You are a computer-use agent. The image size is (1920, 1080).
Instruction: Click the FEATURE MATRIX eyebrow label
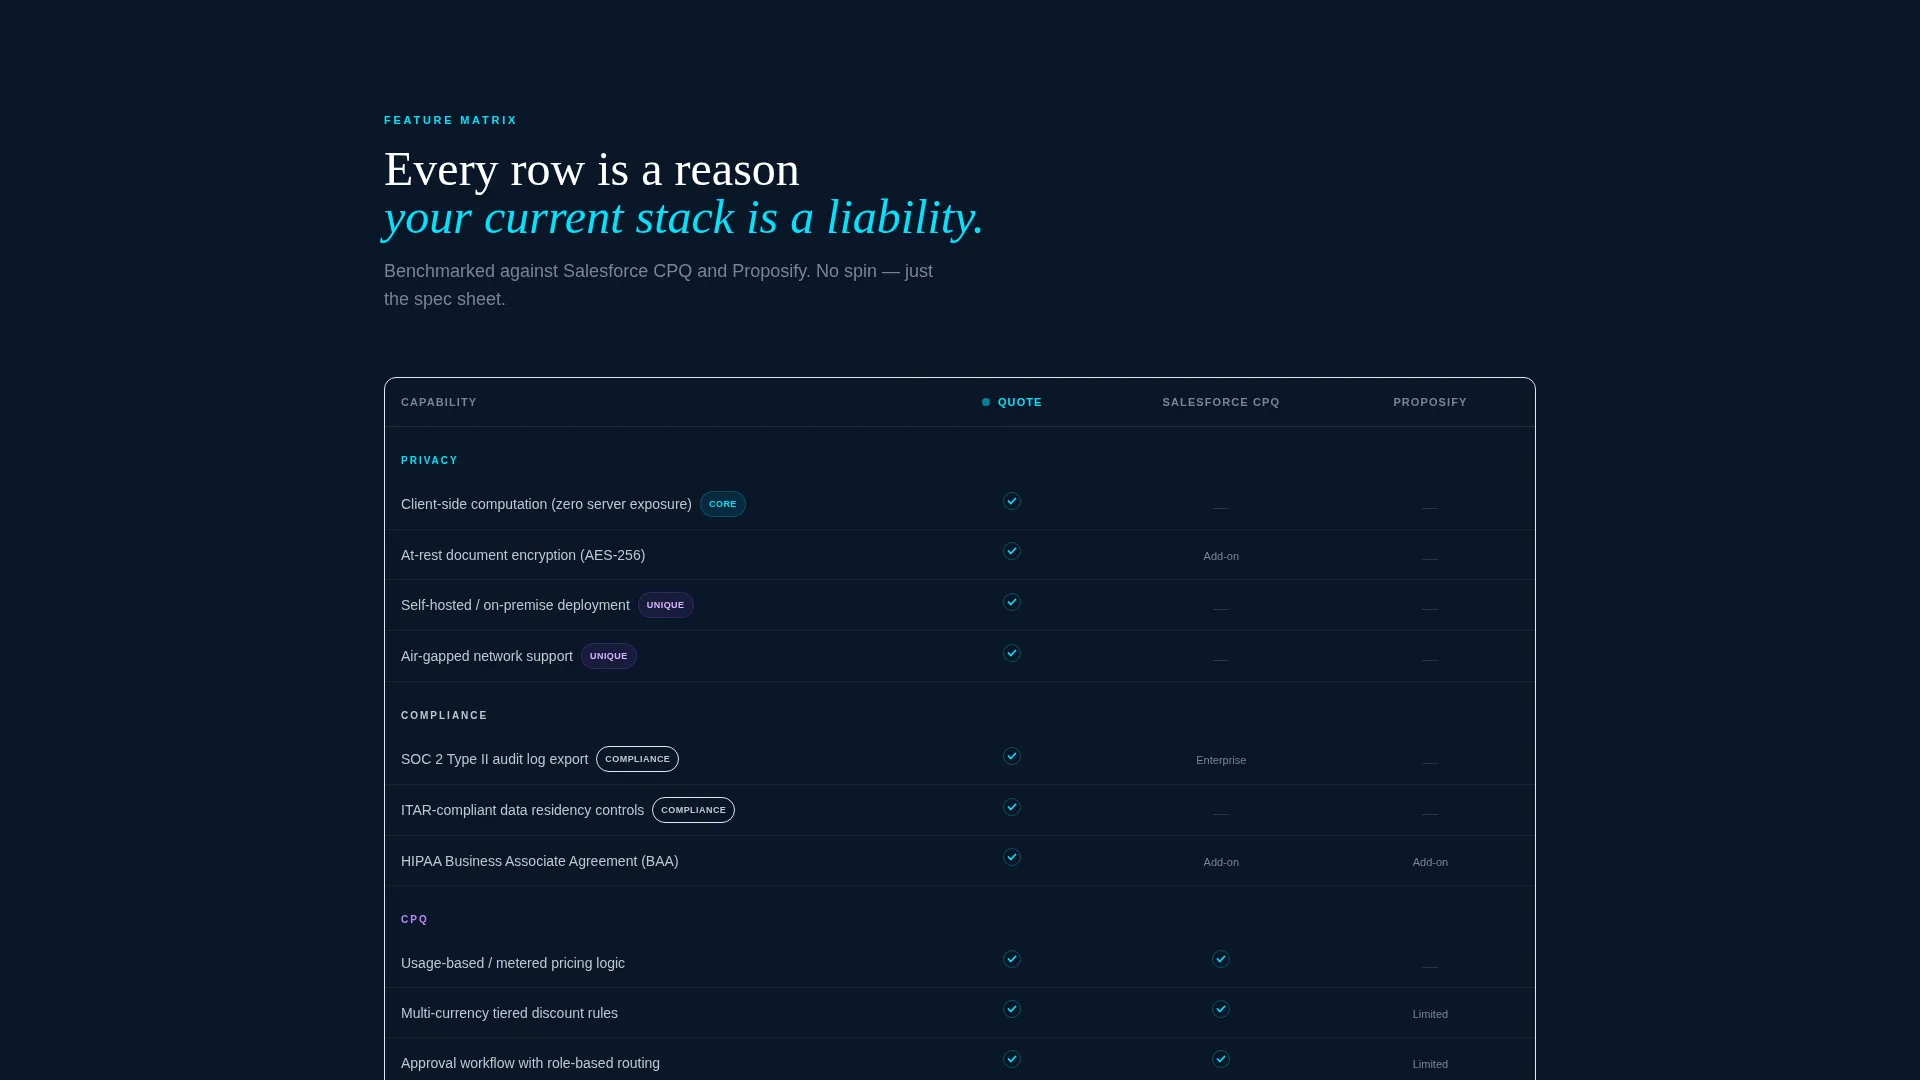(x=451, y=120)
